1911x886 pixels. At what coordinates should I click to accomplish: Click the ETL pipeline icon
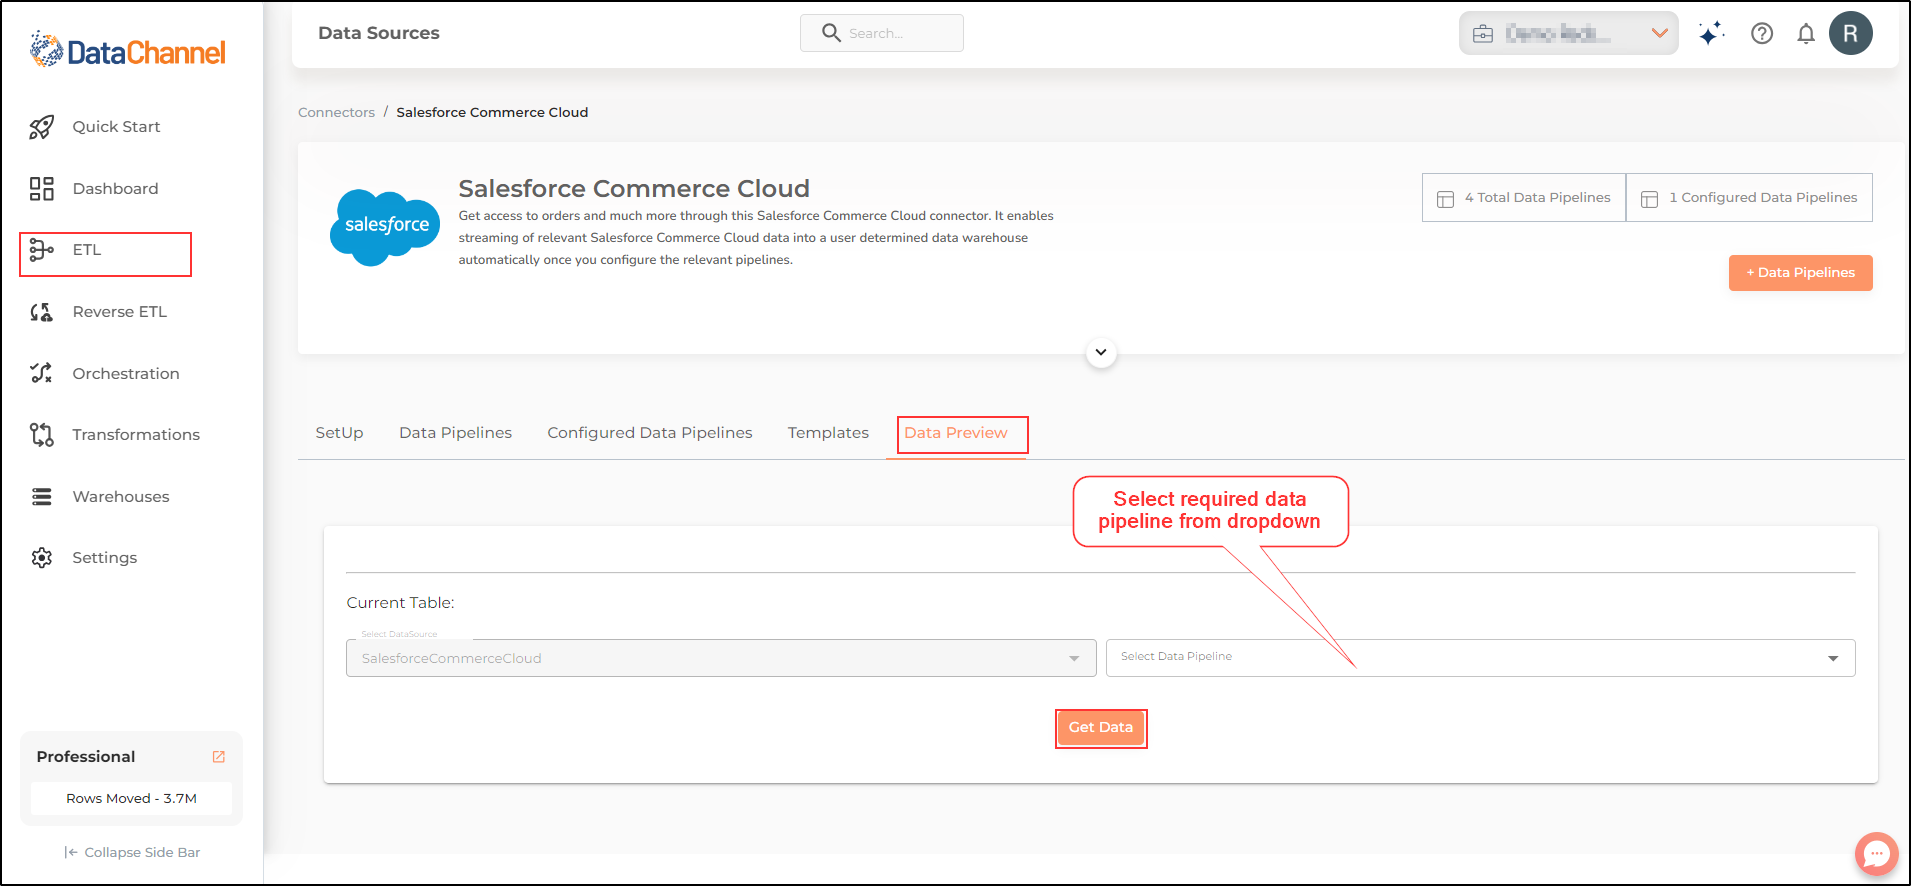41,250
